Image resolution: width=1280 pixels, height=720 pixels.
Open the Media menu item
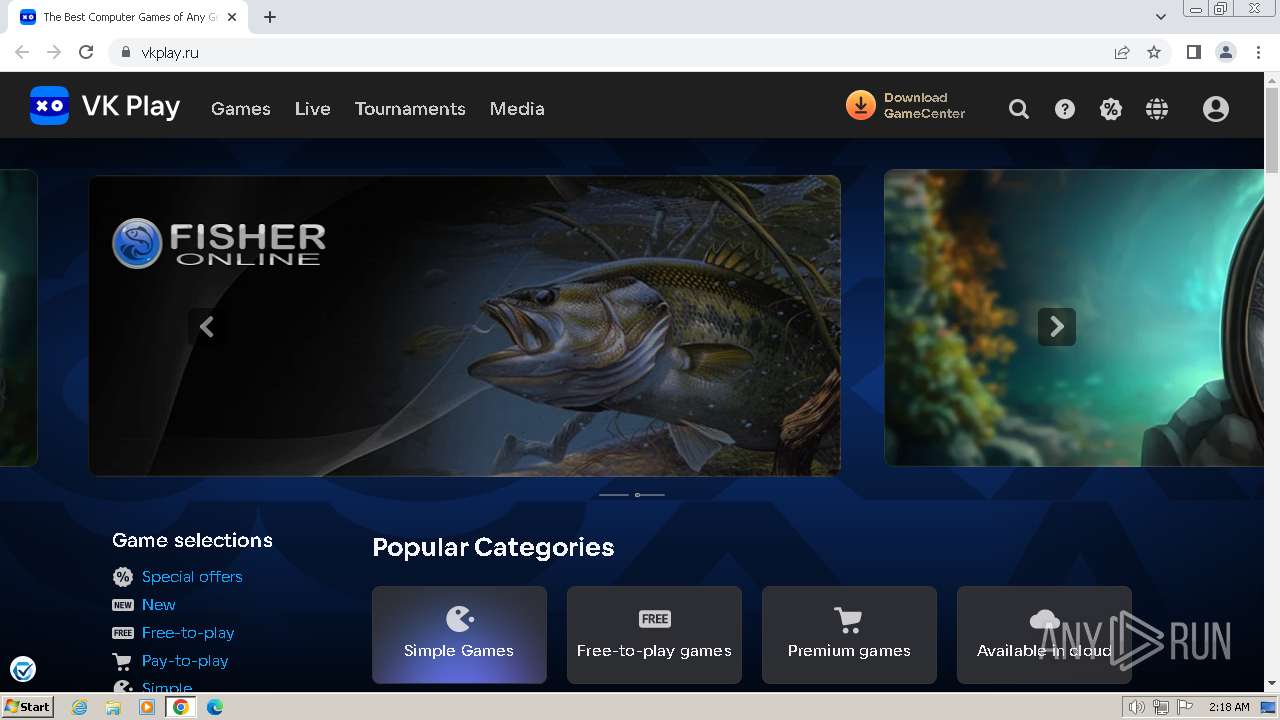517,109
